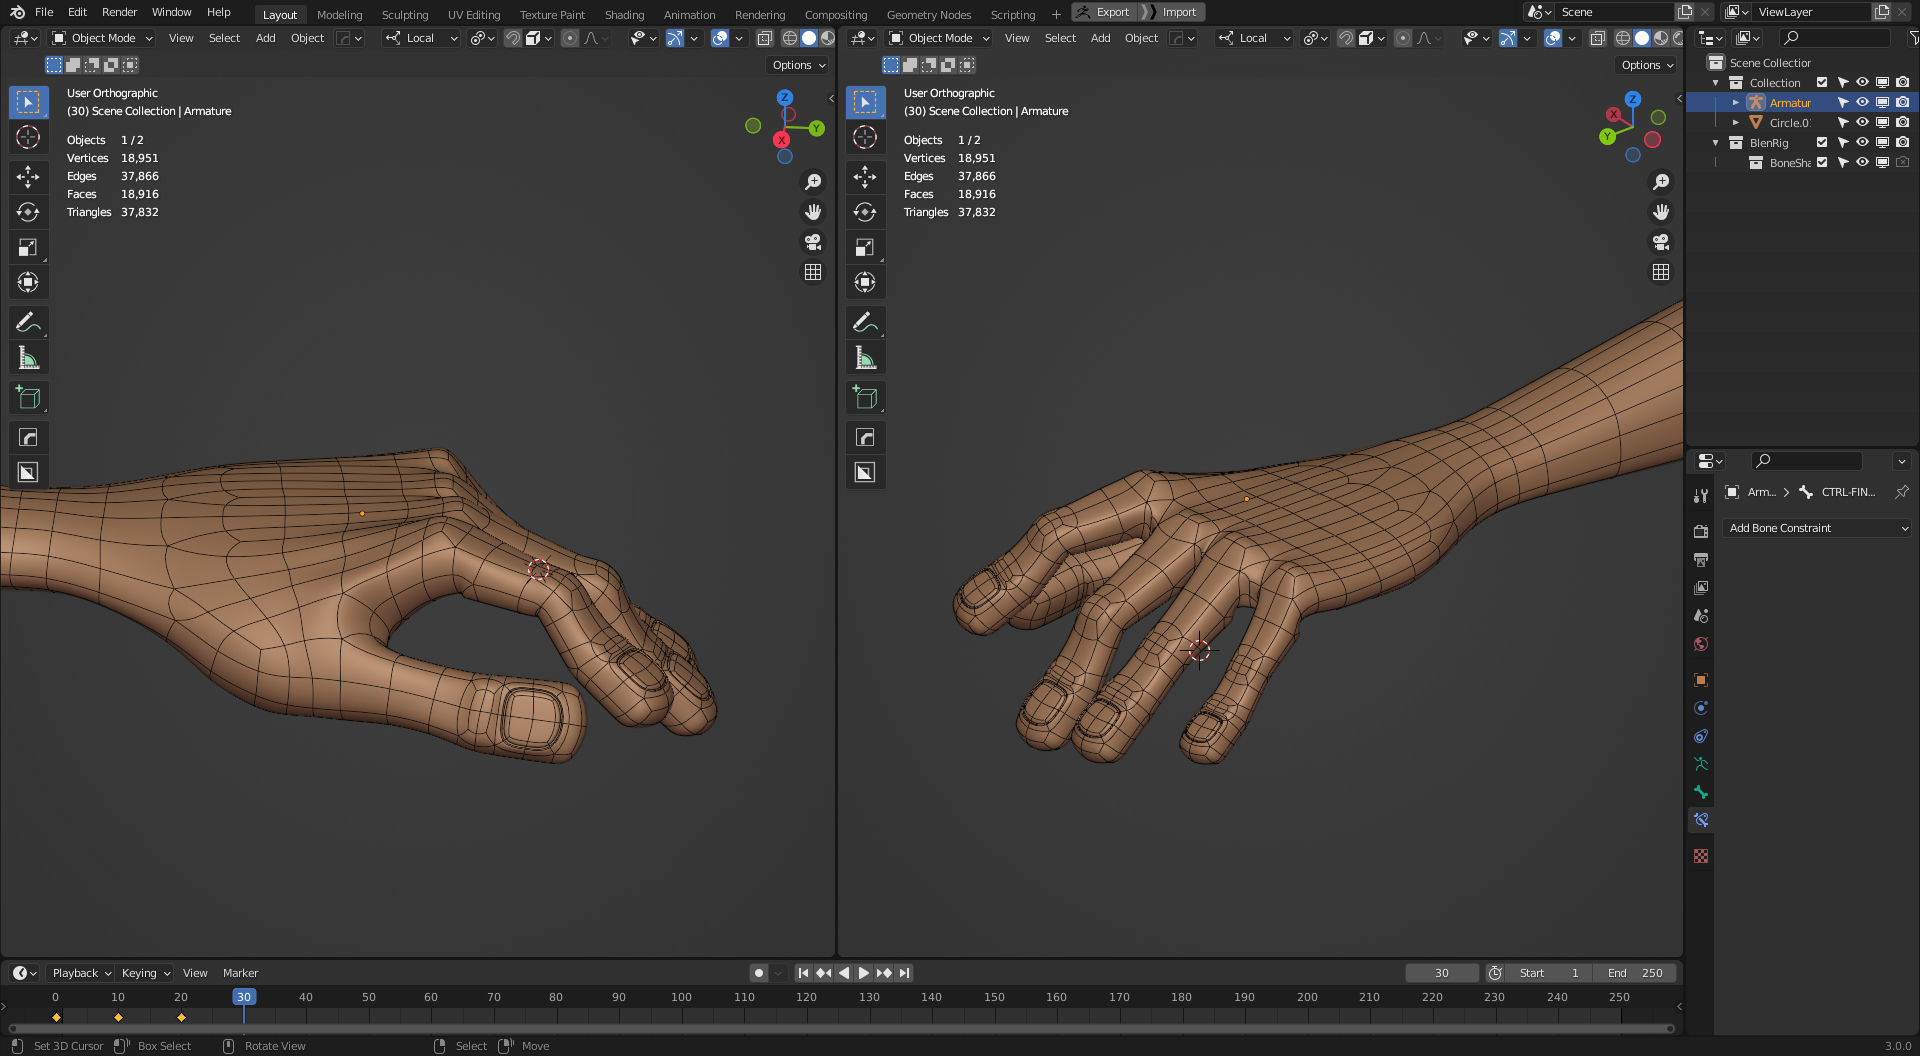Open Object properties tab
Image resolution: width=1920 pixels, height=1056 pixels.
tap(1701, 680)
